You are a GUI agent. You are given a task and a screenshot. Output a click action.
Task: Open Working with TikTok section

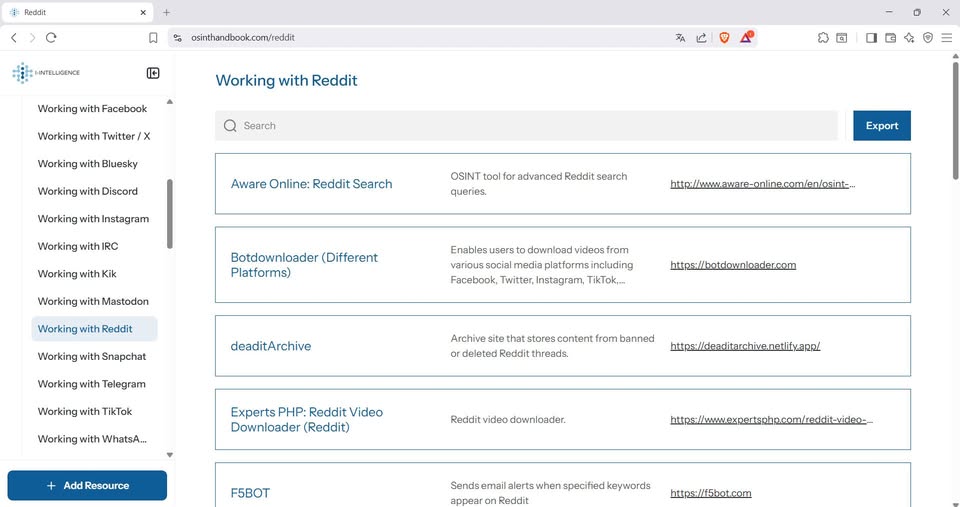click(x=84, y=411)
